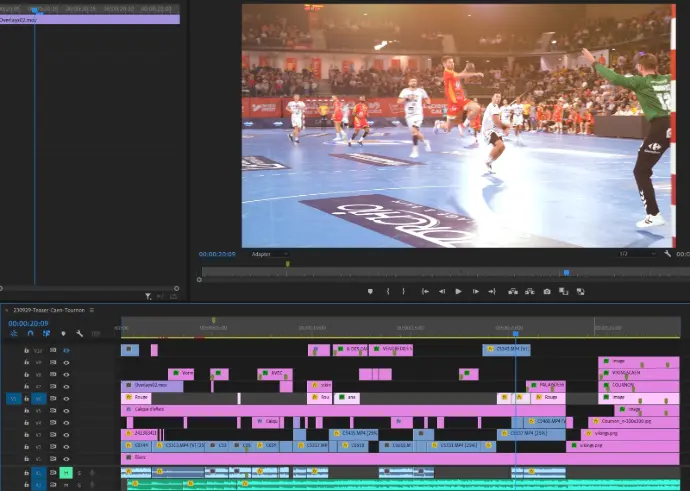Click the filter icon in Source panel

click(148, 297)
